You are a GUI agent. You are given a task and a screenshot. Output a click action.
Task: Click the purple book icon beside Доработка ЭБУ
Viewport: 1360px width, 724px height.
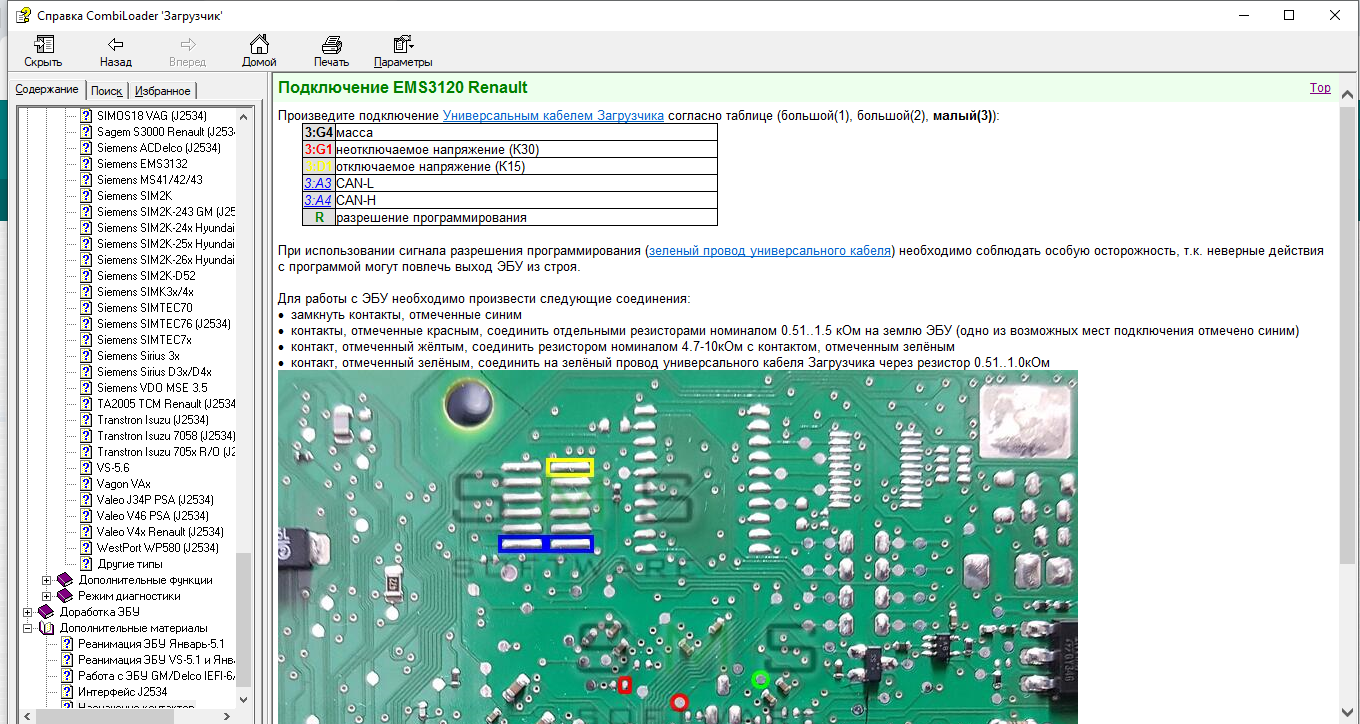tap(47, 612)
